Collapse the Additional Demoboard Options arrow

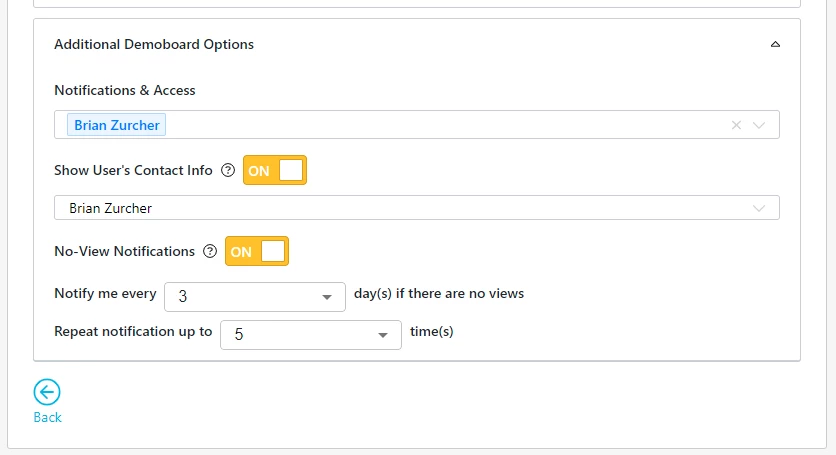coord(775,45)
